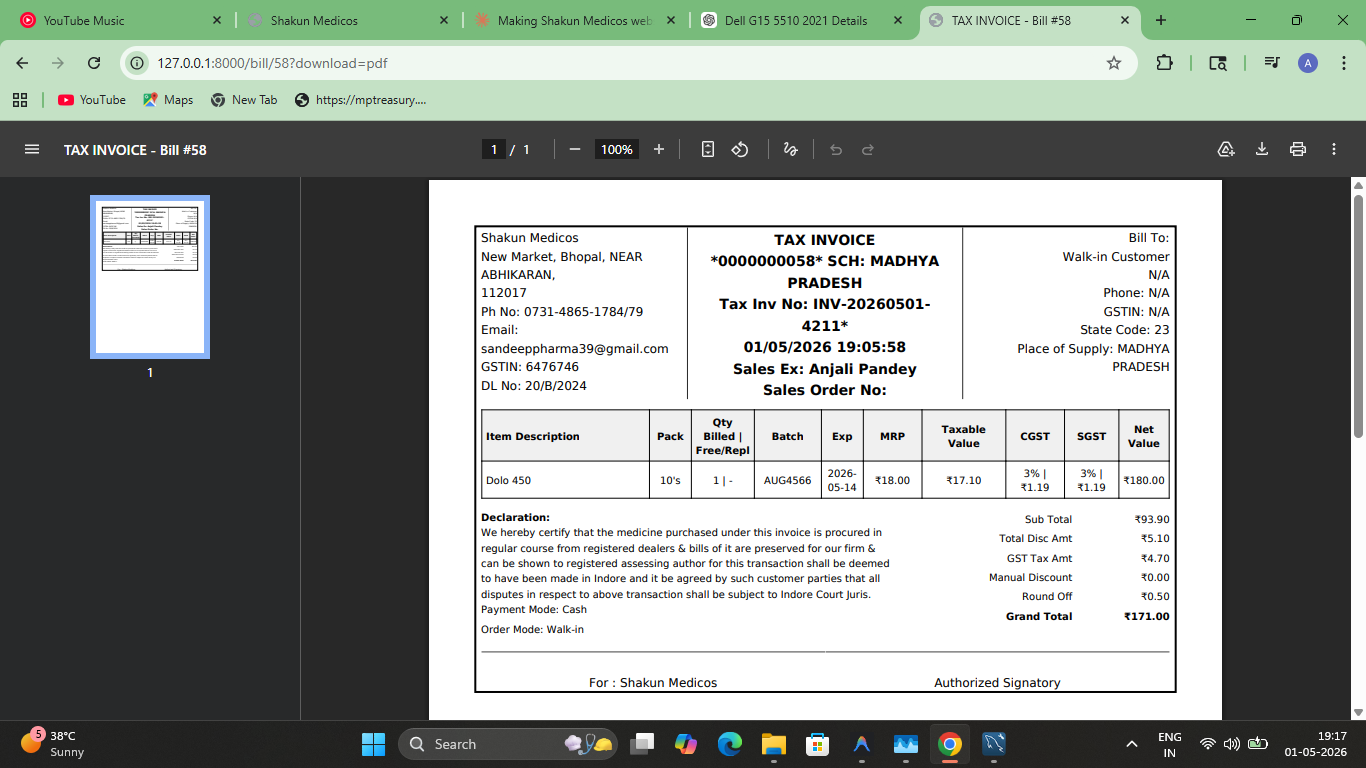Open Microsoft Edge from the taskbar
This screenshot has width=1366, height=768.
tap(730, 744)
